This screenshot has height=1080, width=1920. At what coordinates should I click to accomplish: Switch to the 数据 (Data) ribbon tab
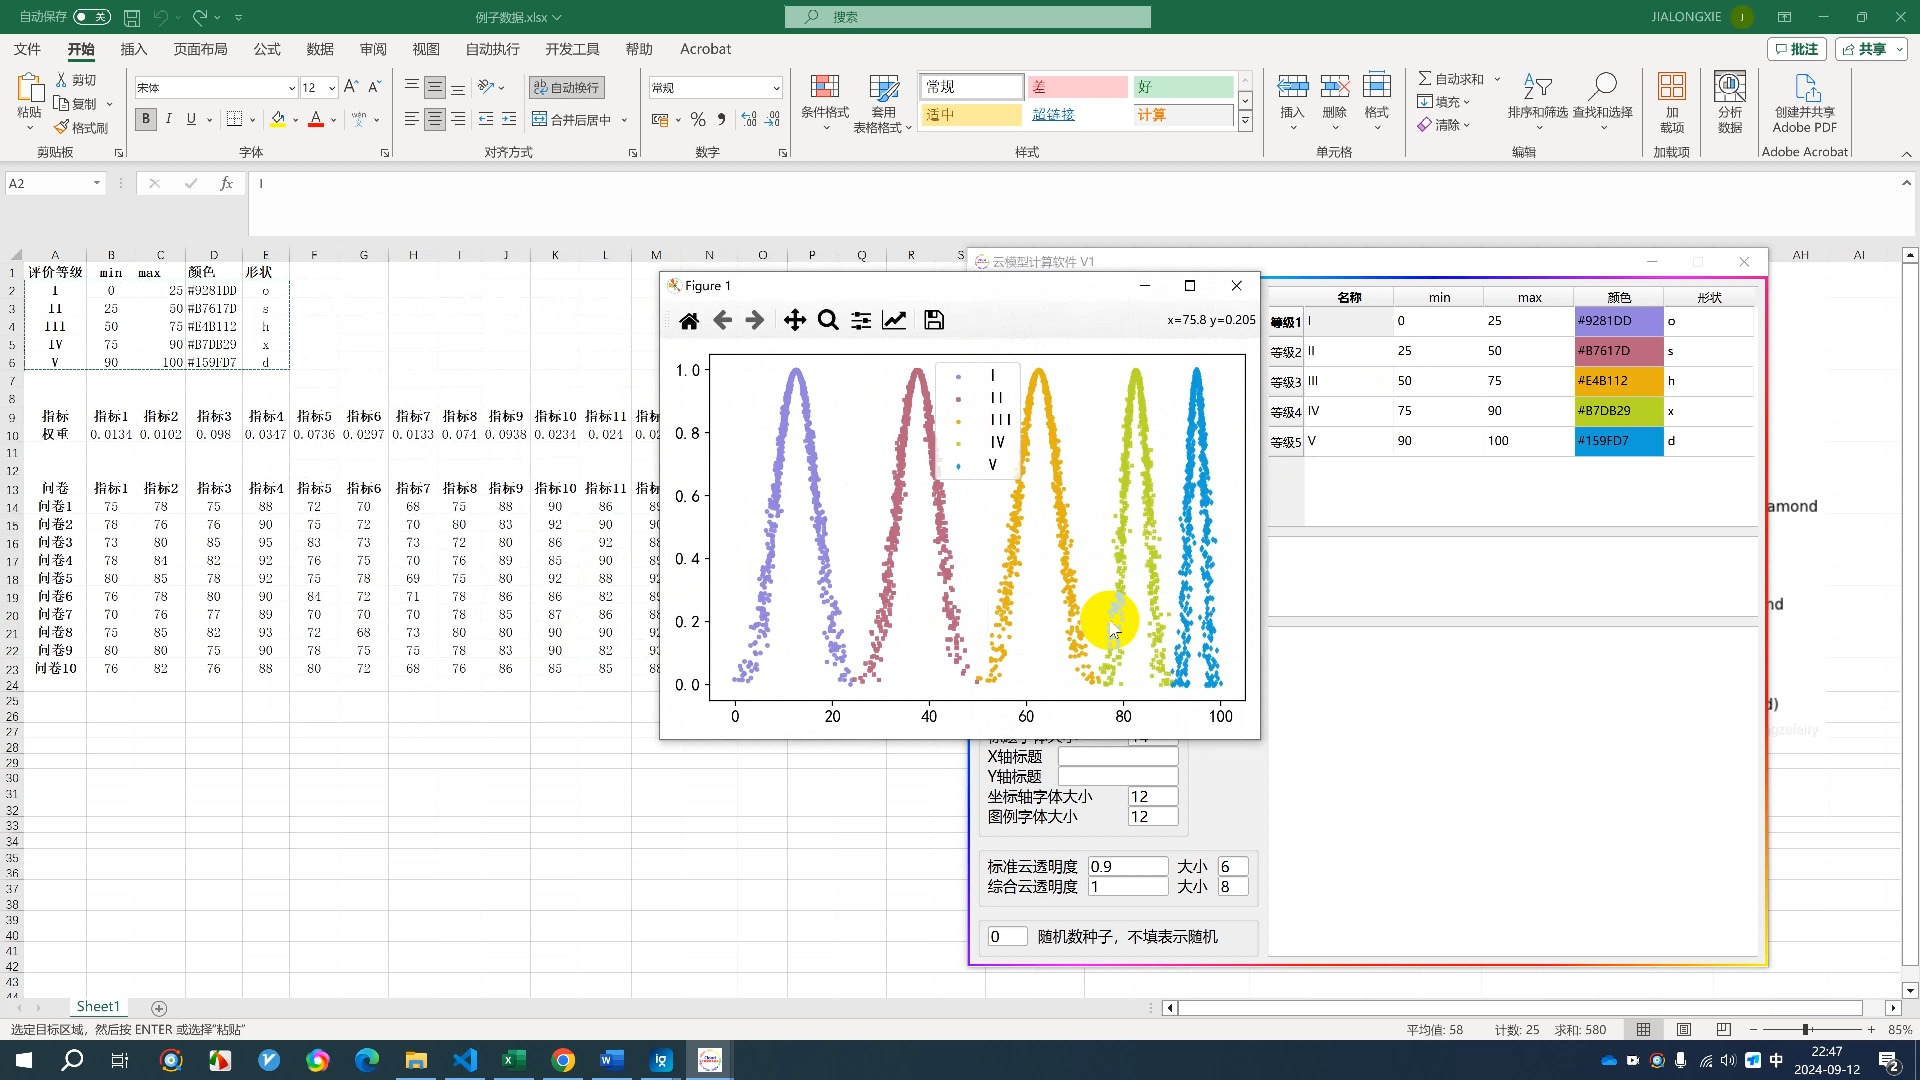(x=320, y=49)
